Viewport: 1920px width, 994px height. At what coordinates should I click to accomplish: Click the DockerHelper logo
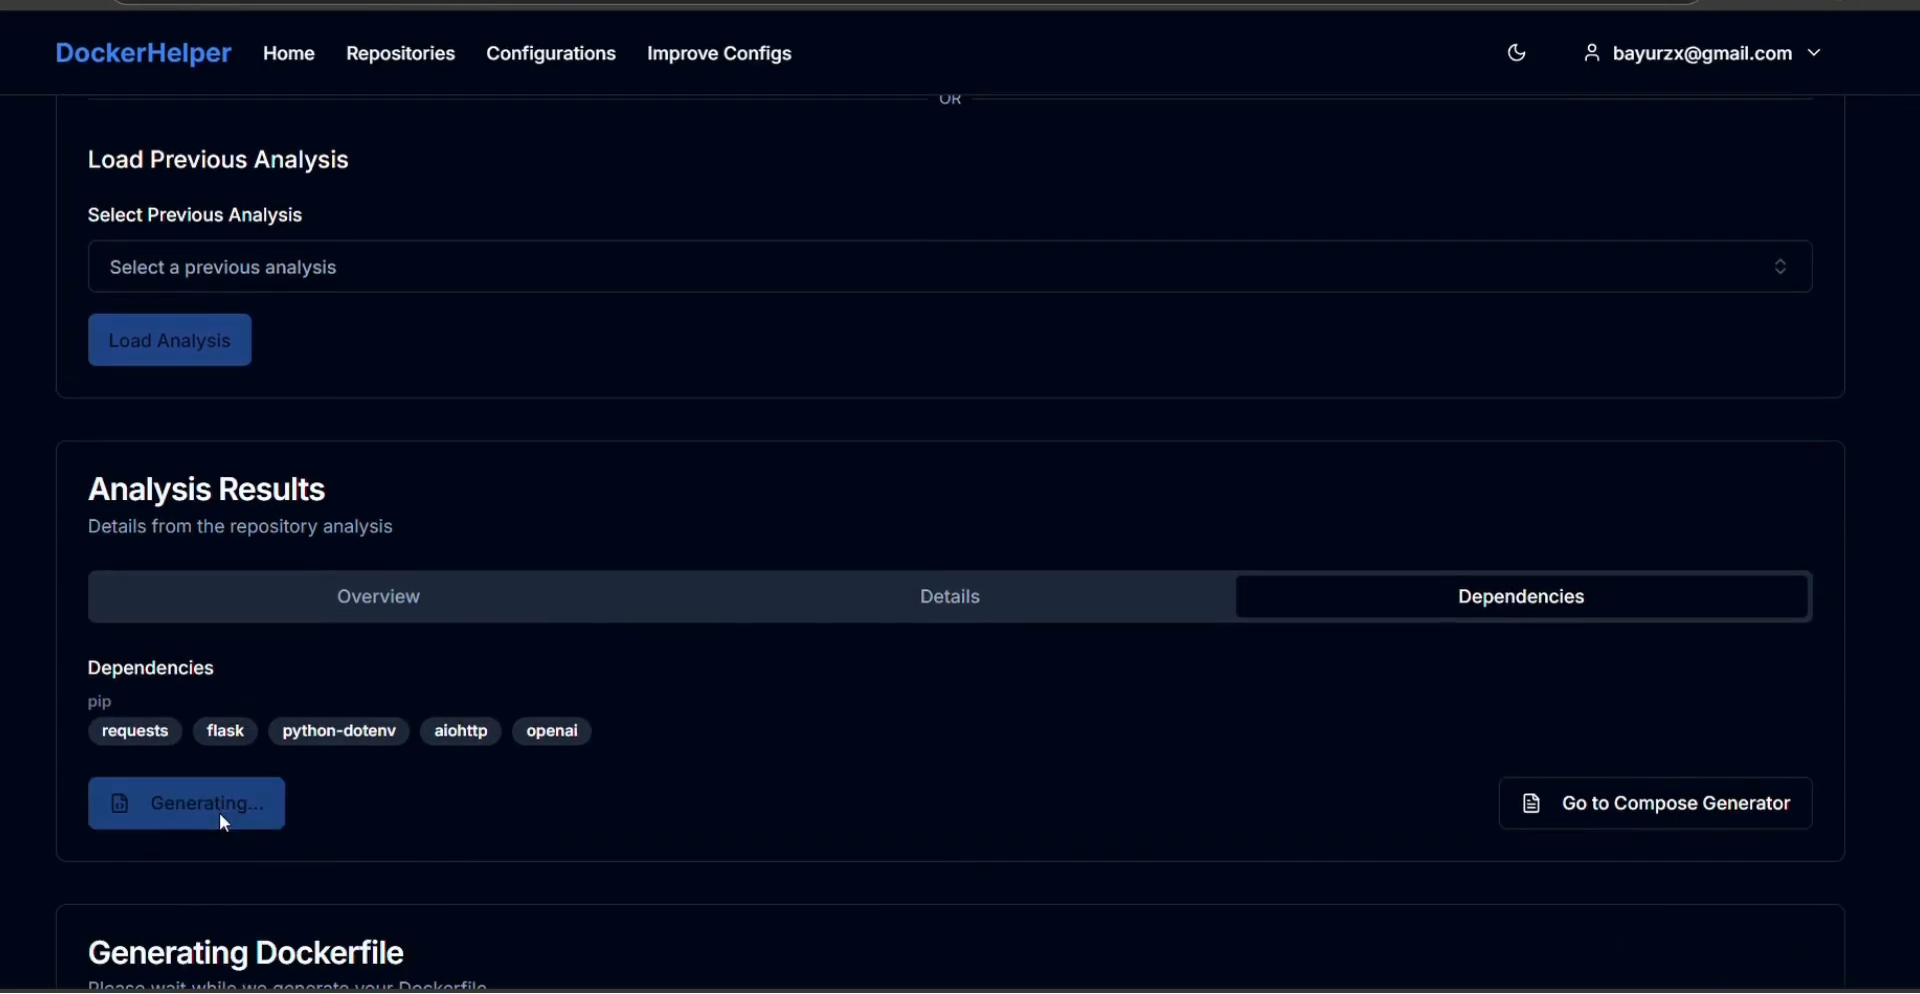click(143, 53)
